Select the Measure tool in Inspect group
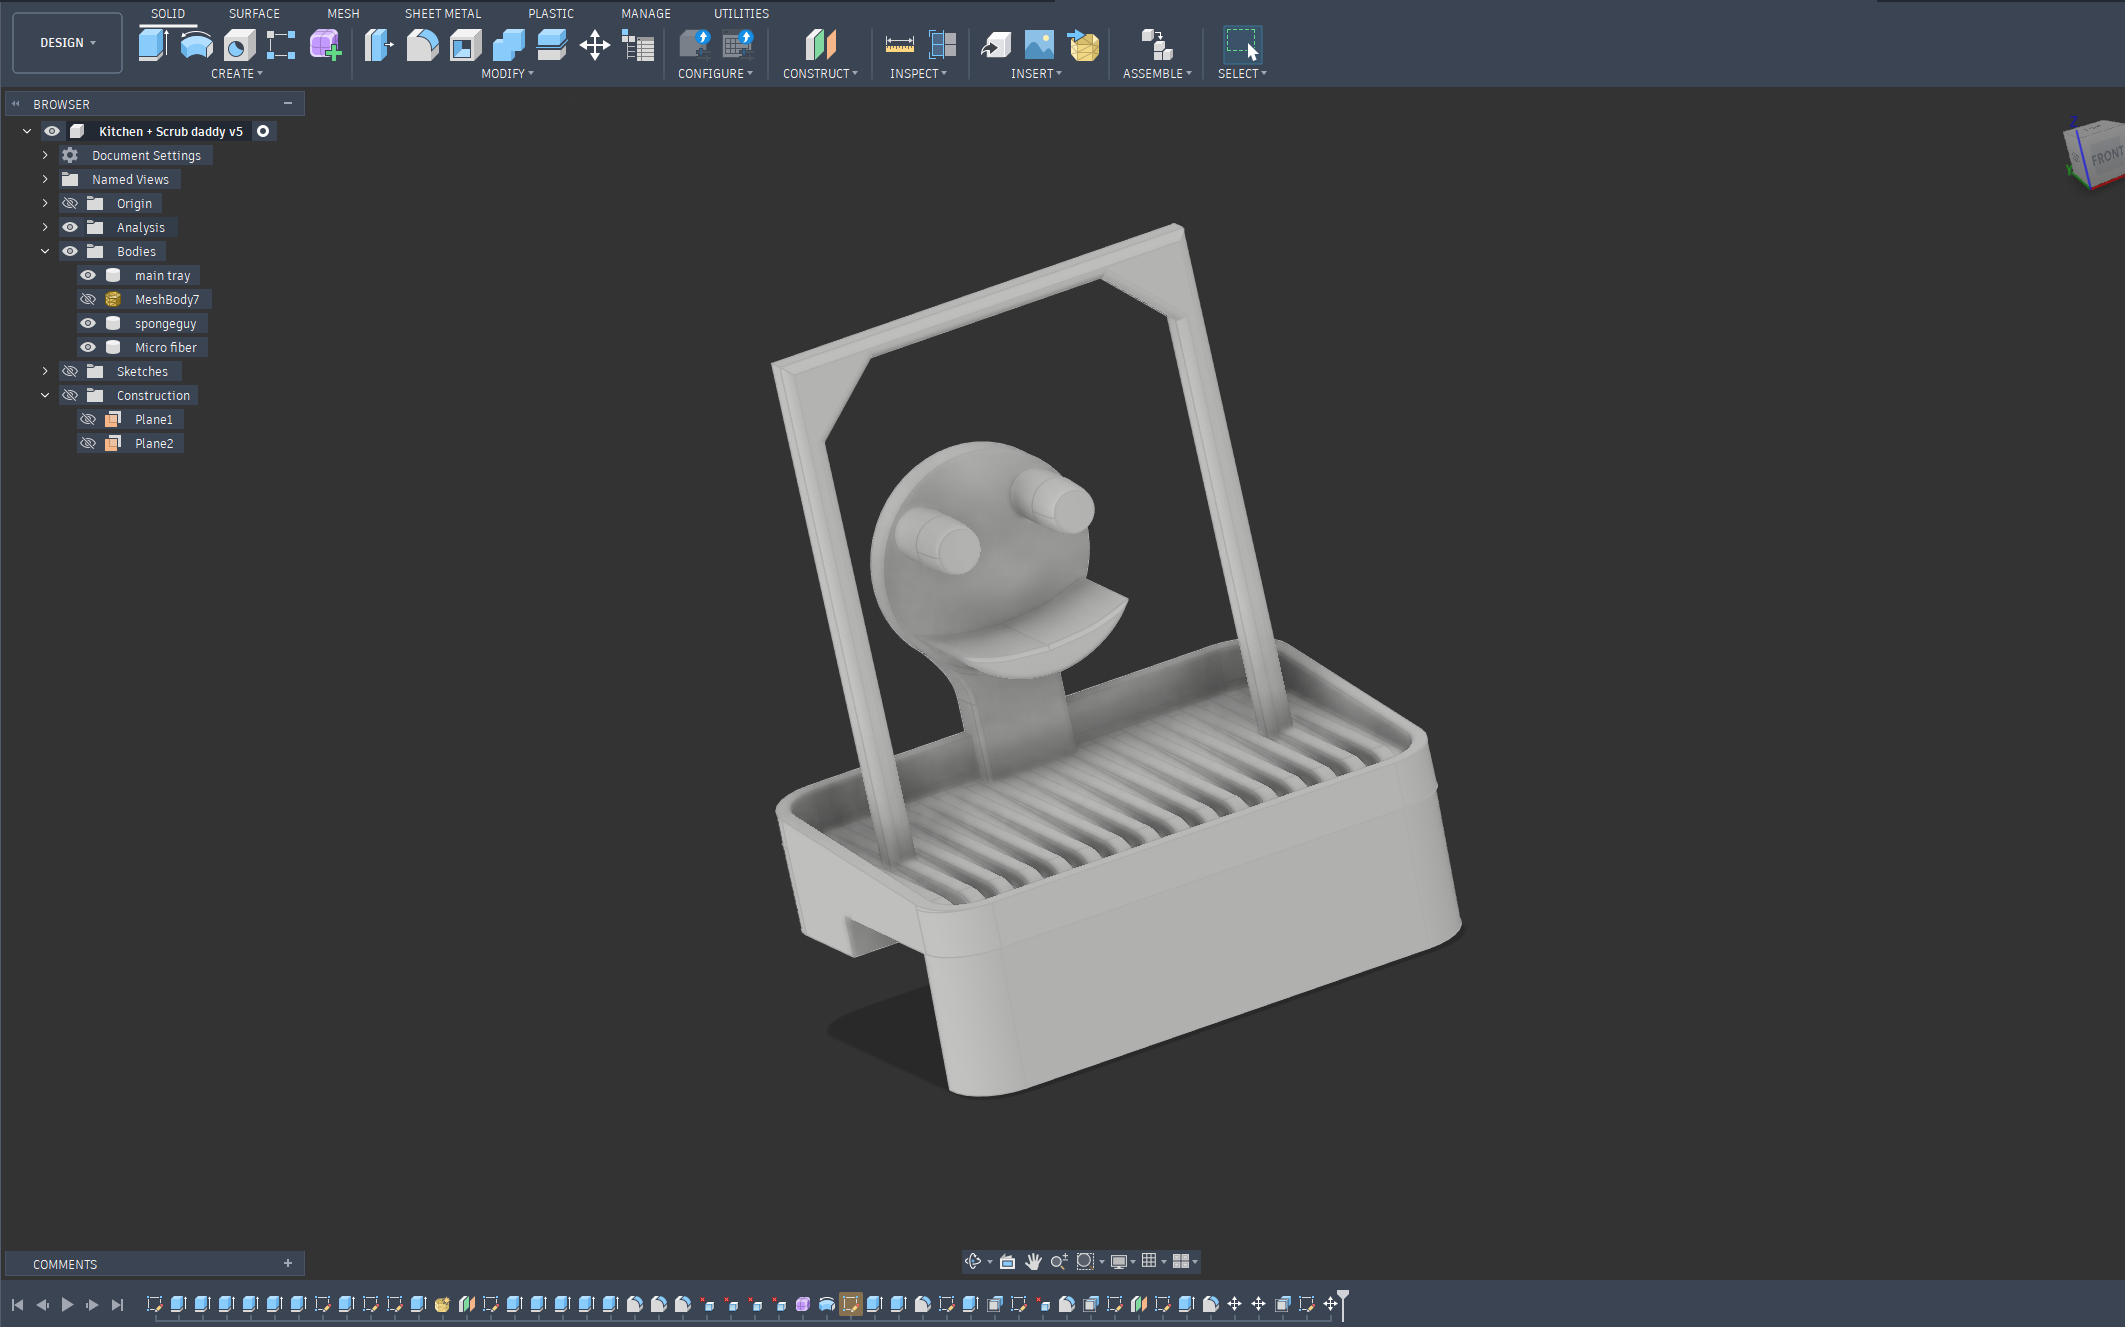 (898, 44)
